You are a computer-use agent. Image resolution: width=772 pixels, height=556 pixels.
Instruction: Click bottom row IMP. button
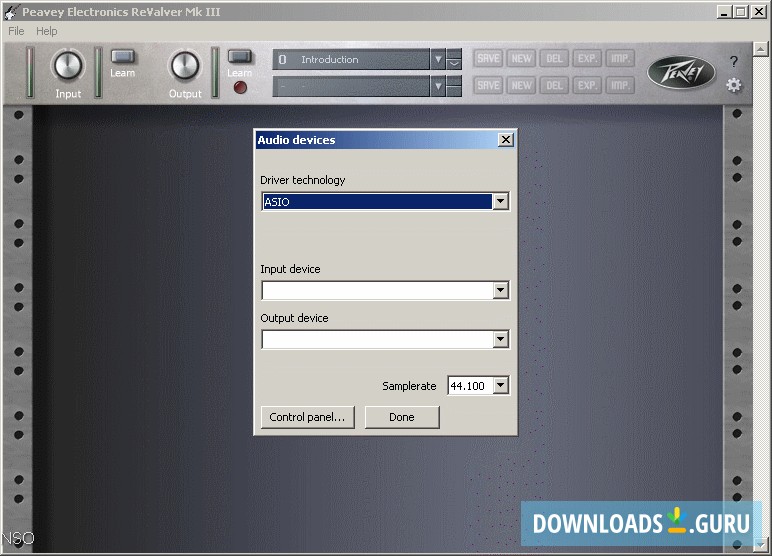tap(620, 85)
